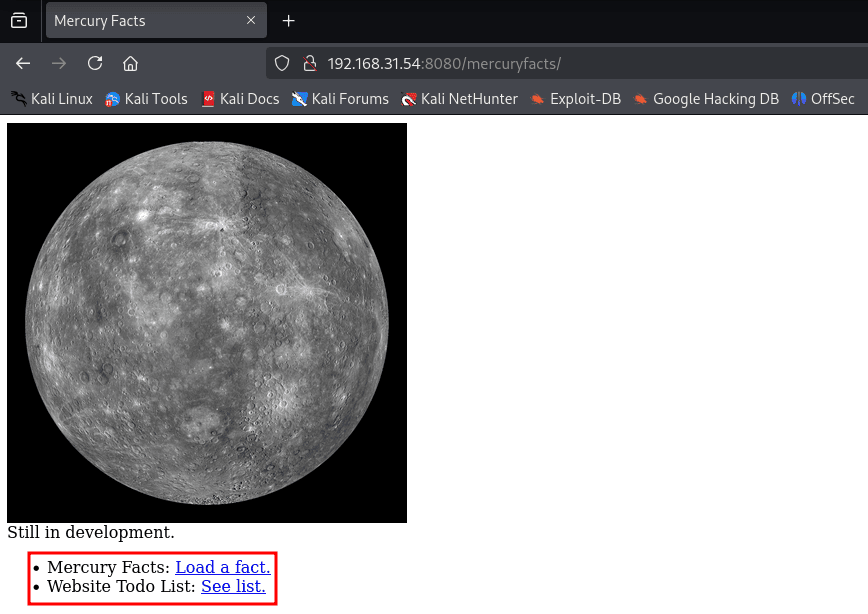Image resolution: width=868 pixels, height=614 pixels.
Task: Open Kali Docs bookmark
Action: click(x=240, y=99)
